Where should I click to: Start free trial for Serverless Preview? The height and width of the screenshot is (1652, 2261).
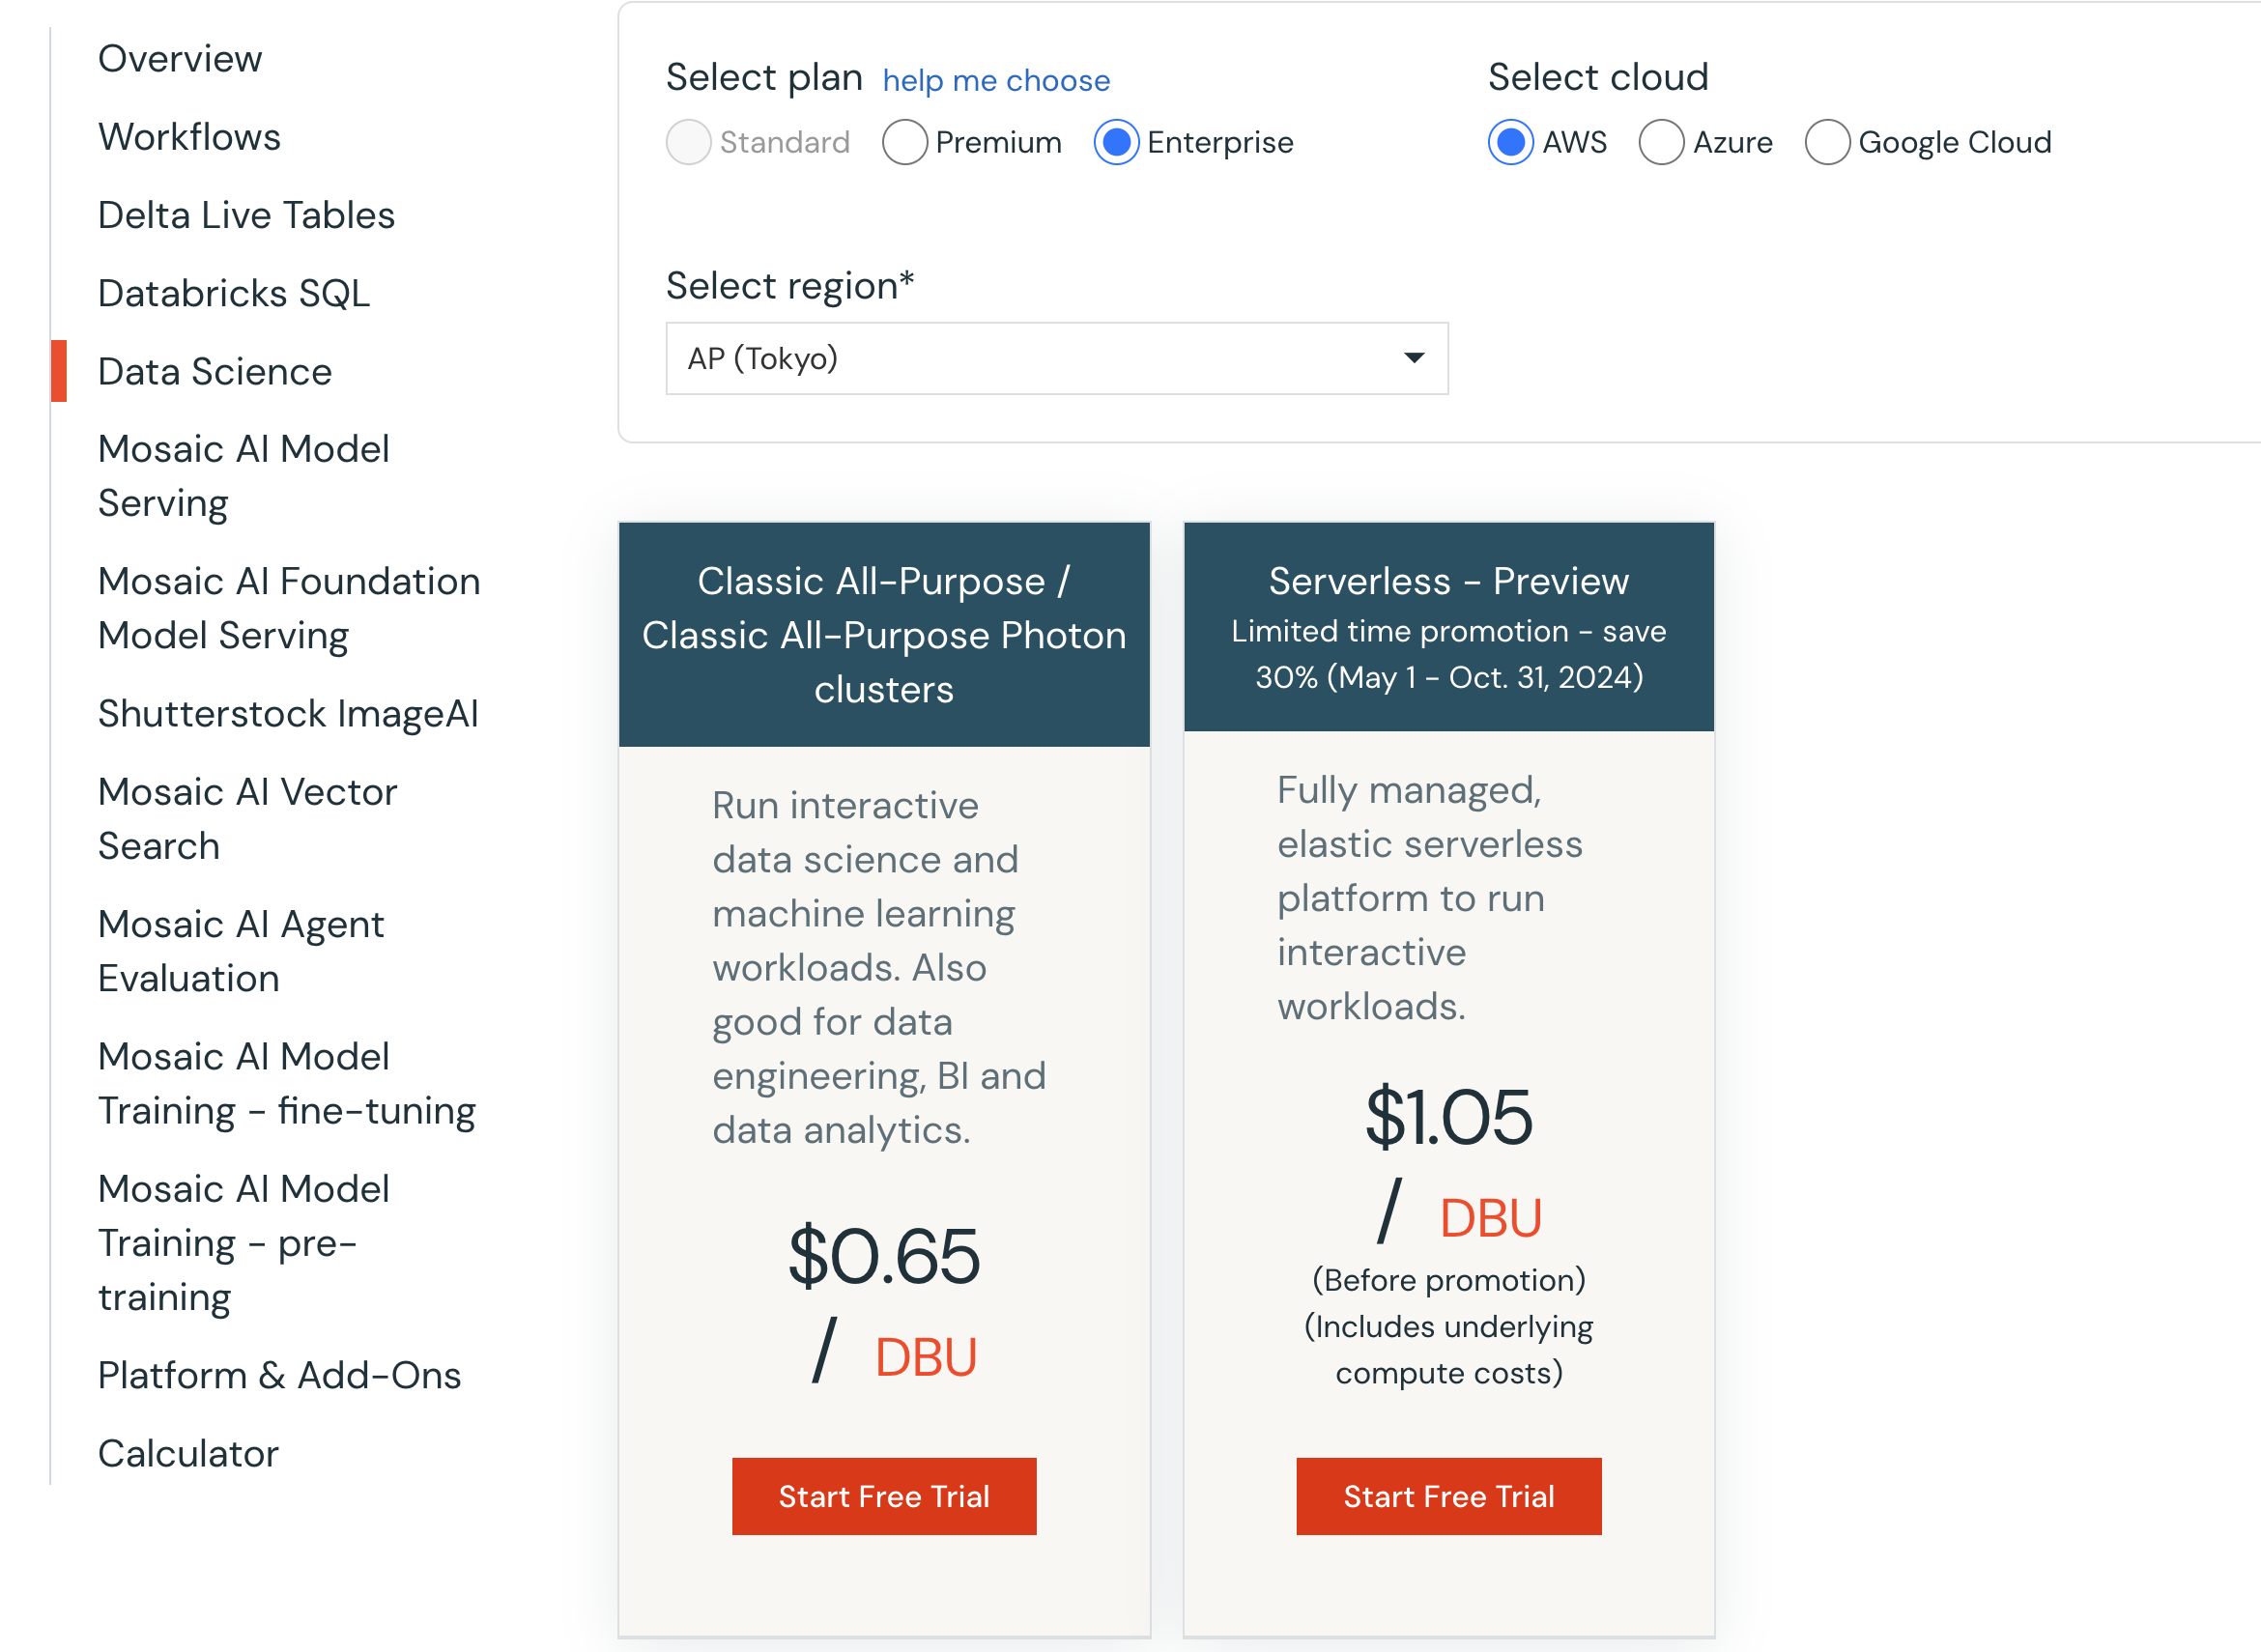coord(1448,1496)
